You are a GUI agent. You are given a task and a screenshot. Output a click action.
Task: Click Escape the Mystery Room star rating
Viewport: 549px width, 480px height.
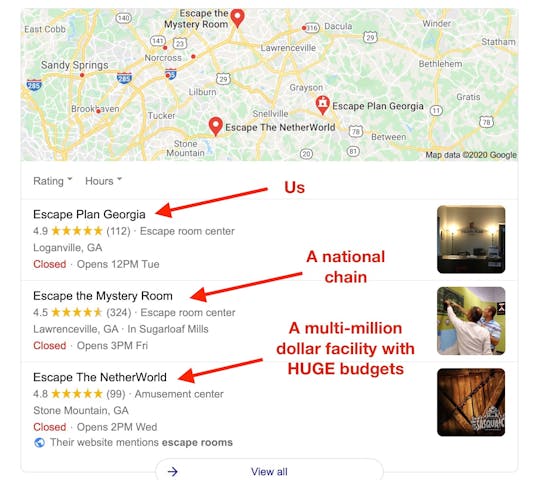click(77, 312)
